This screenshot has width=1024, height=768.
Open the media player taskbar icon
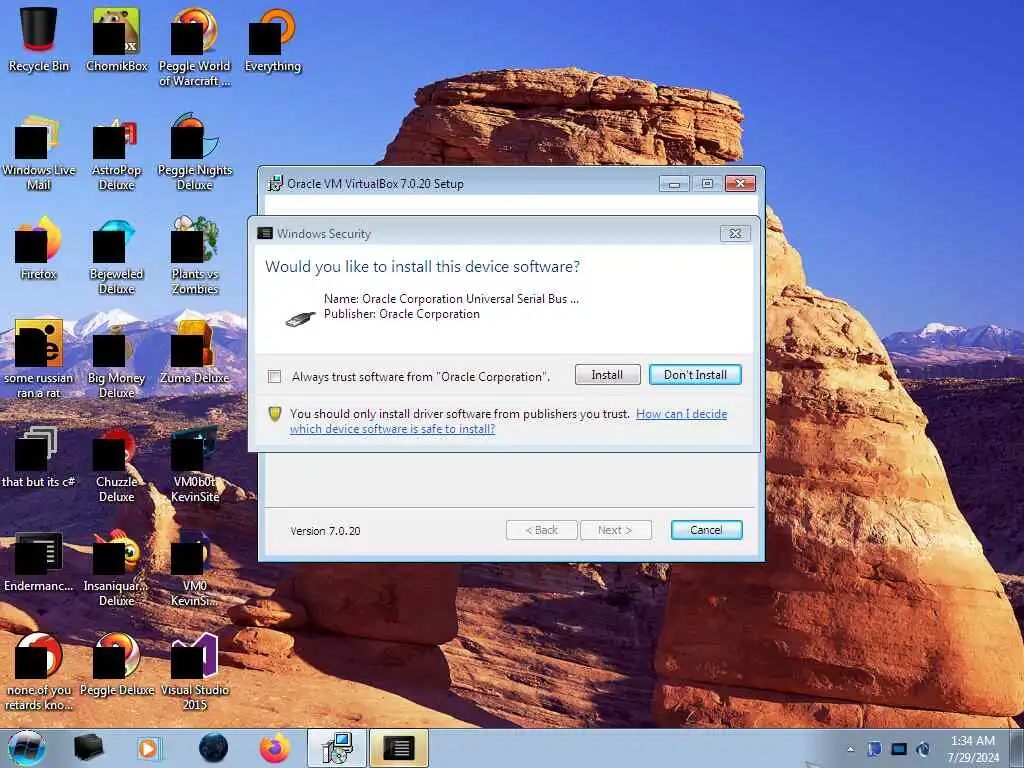(x=149, y=748)
